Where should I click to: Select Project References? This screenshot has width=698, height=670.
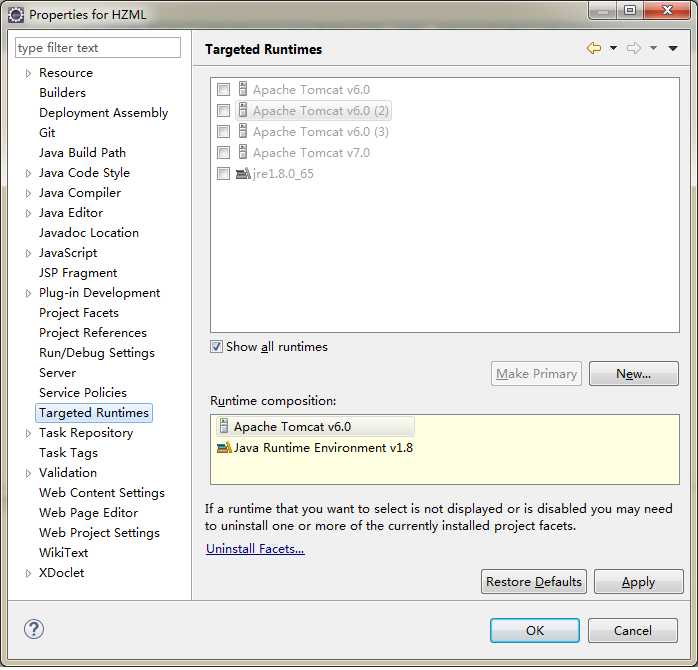pyautogui.click(x=93, y=333)
